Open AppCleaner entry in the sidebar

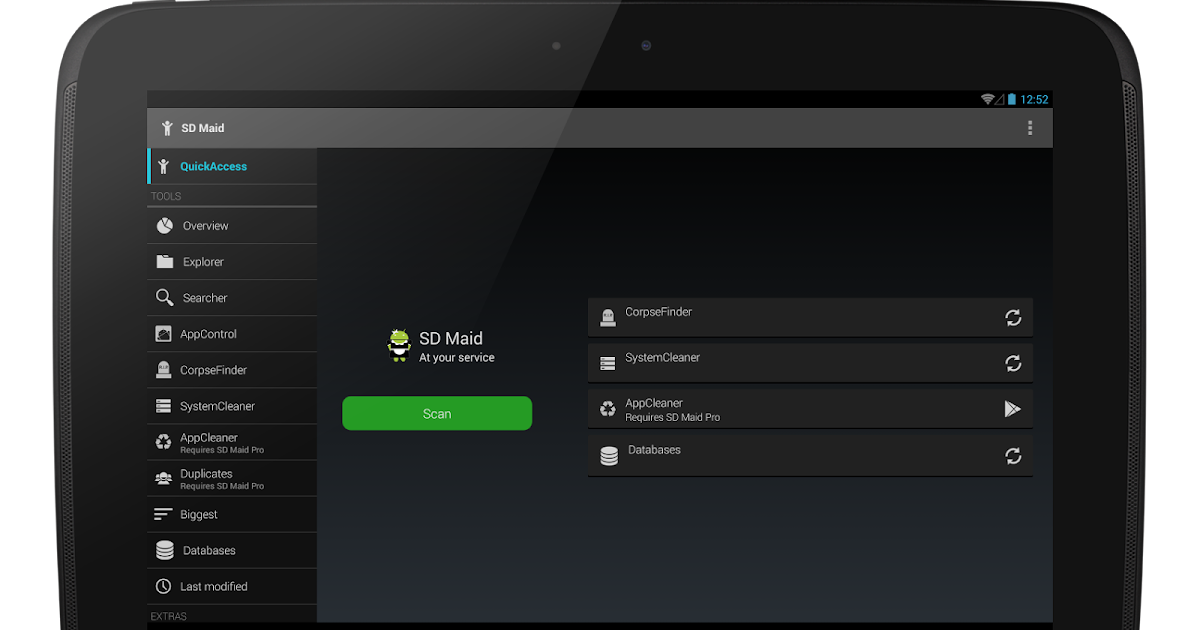[x=232, y=442]
